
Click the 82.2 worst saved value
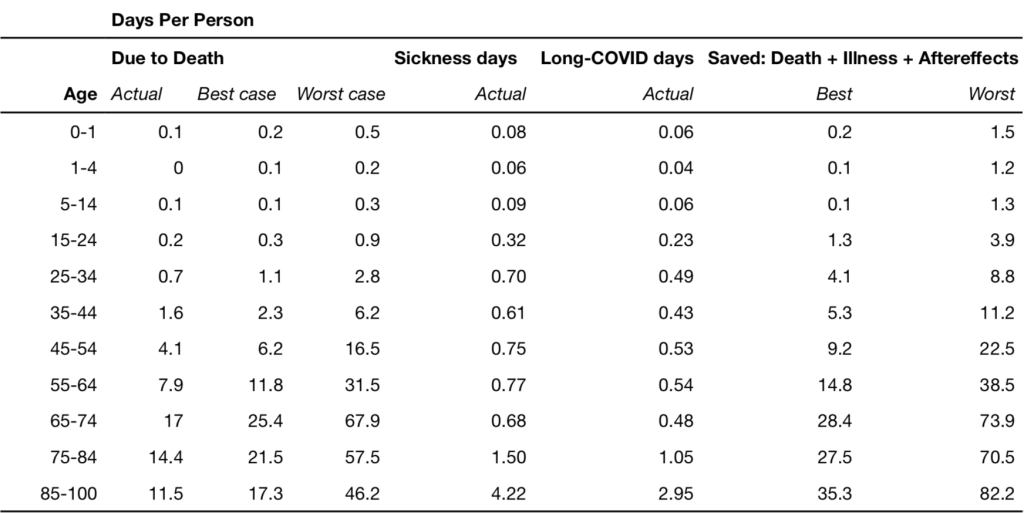click(x=998, y=492)
